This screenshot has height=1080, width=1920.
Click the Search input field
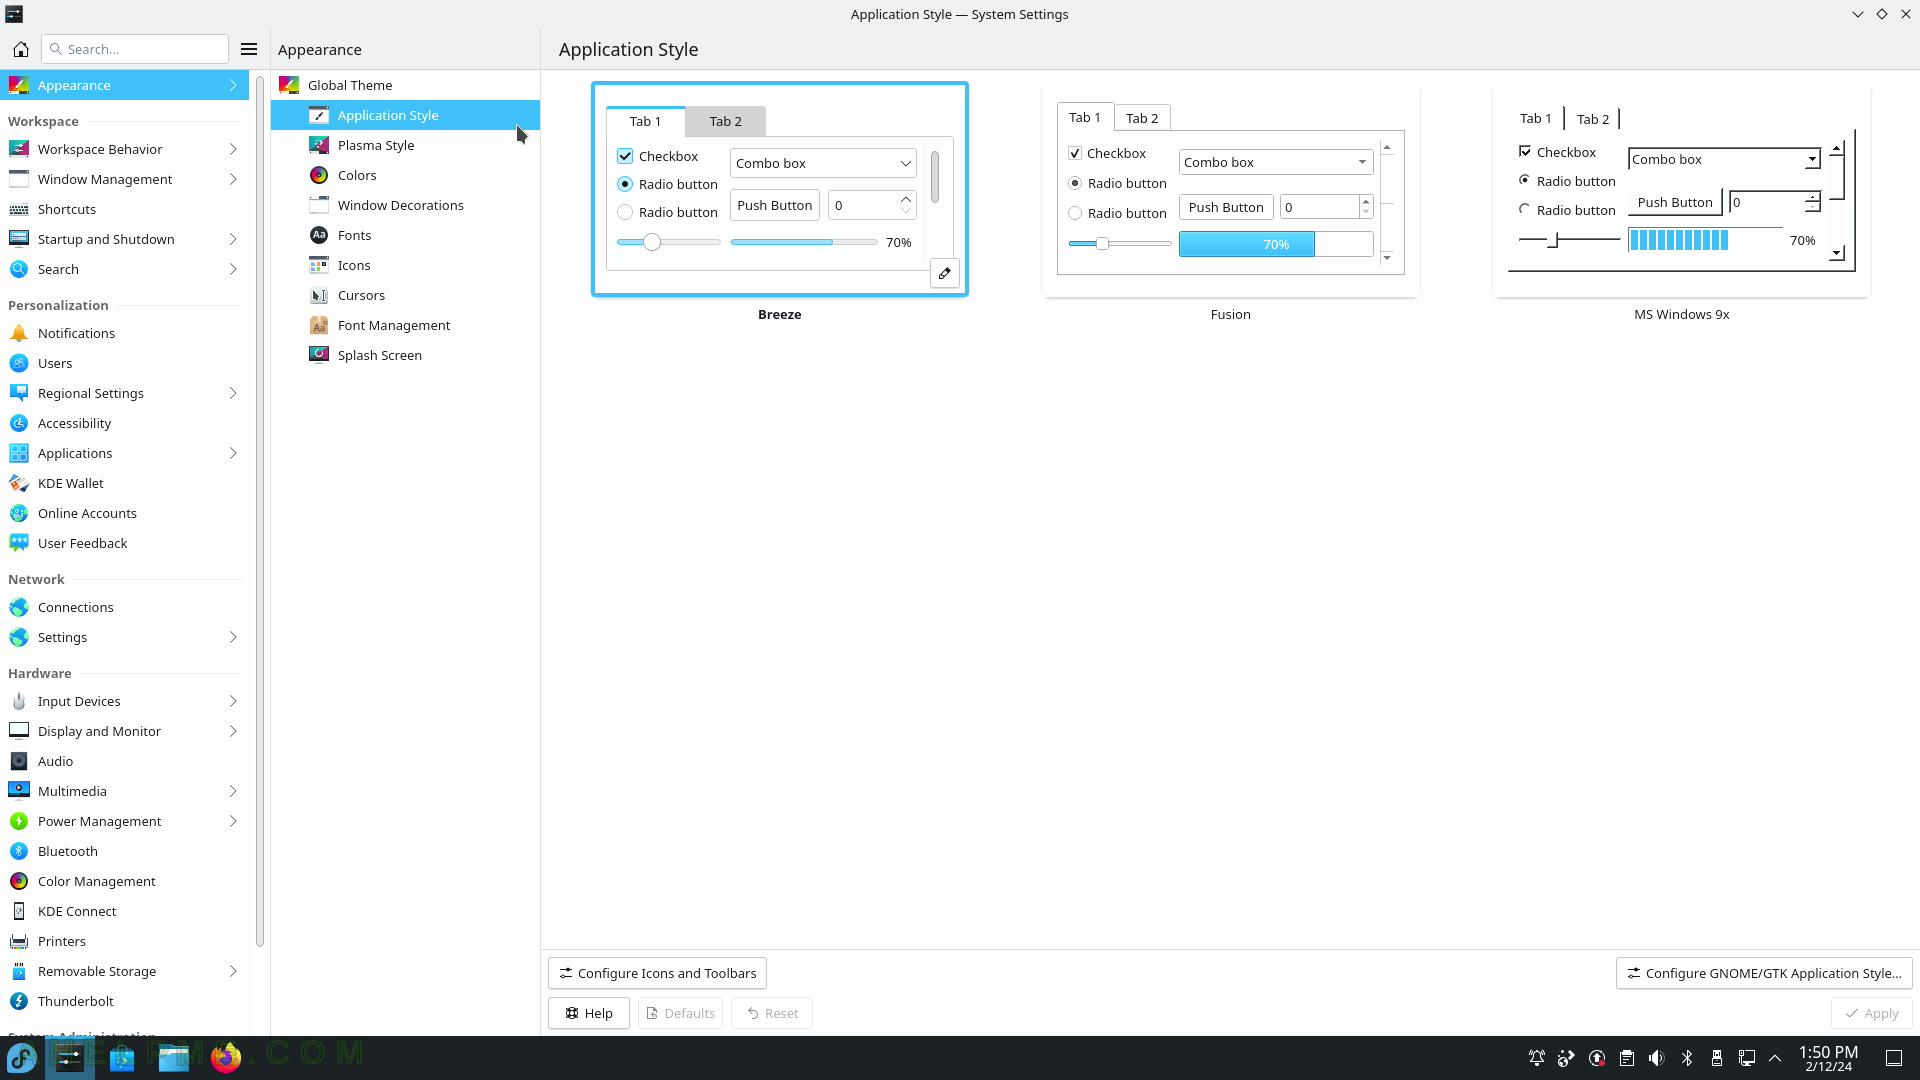tap(135, 49)
